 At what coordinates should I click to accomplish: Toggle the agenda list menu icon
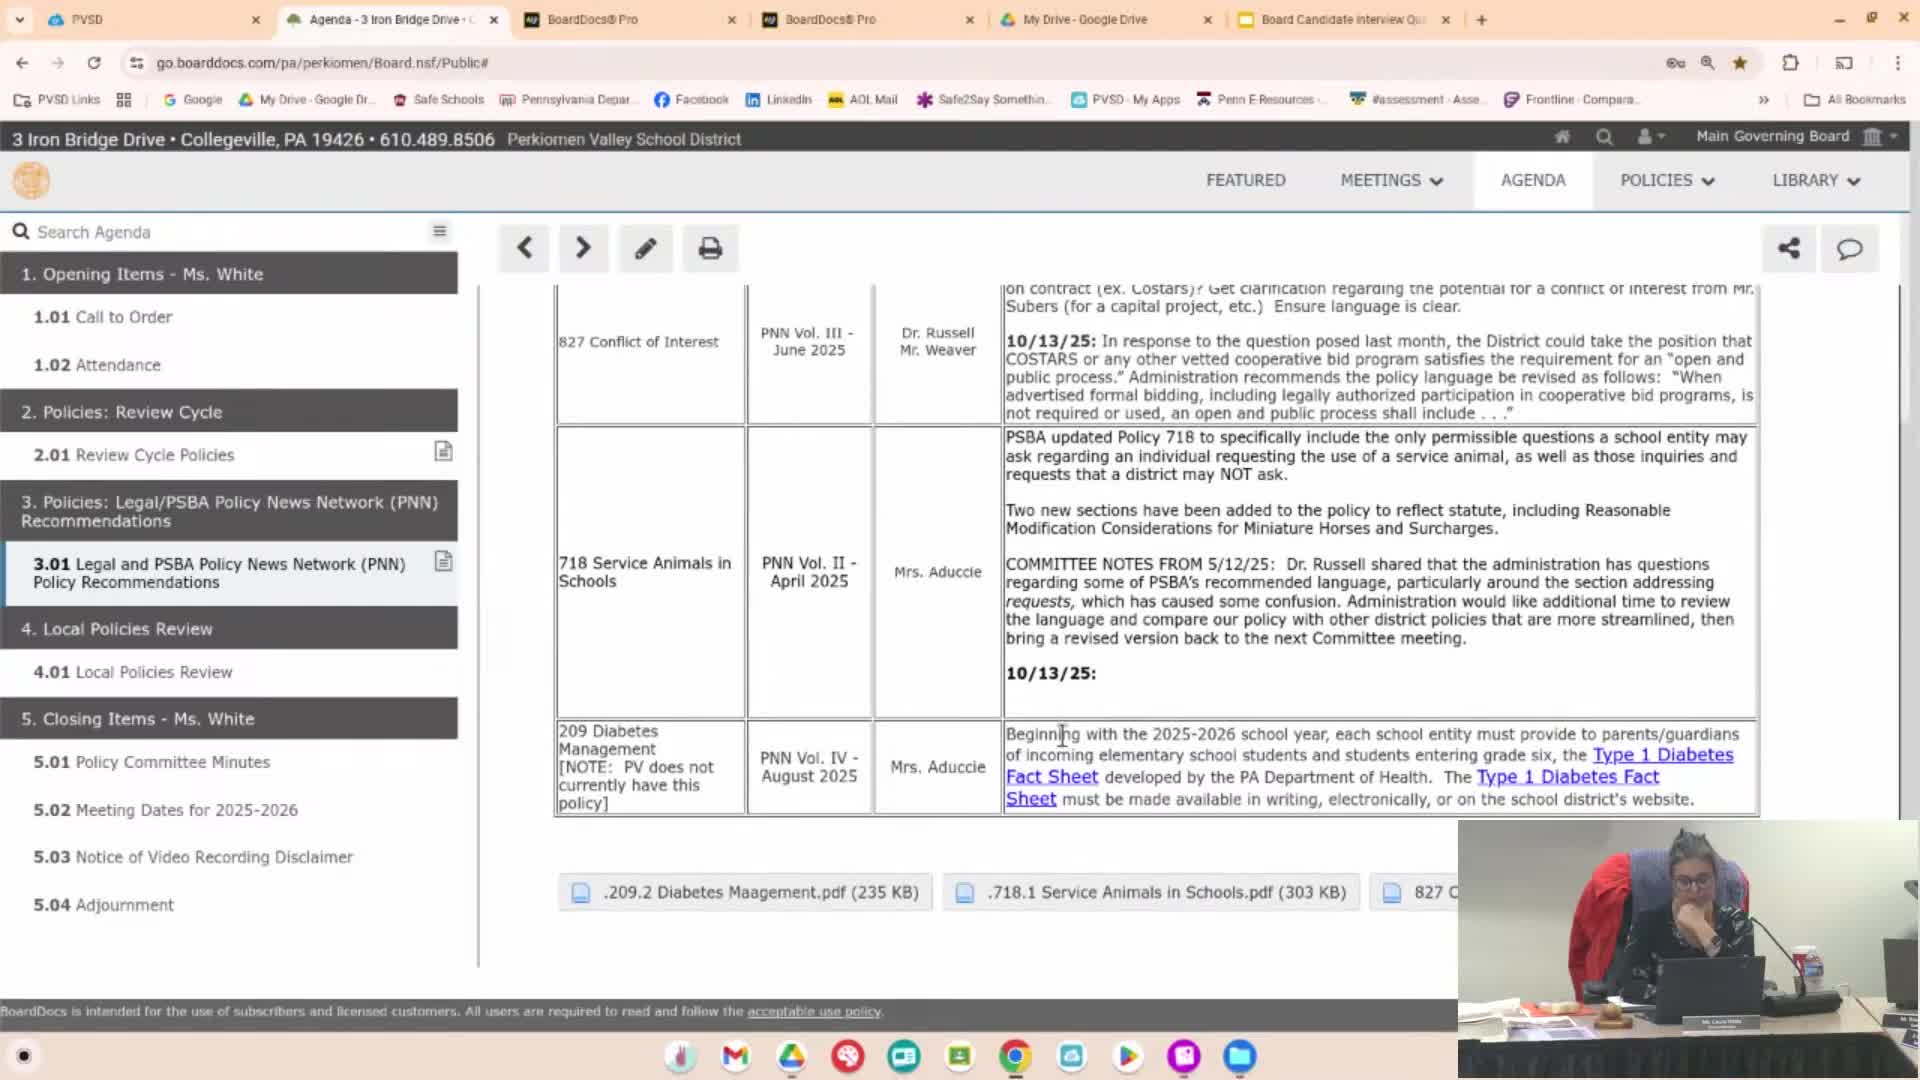pos(439,231)
